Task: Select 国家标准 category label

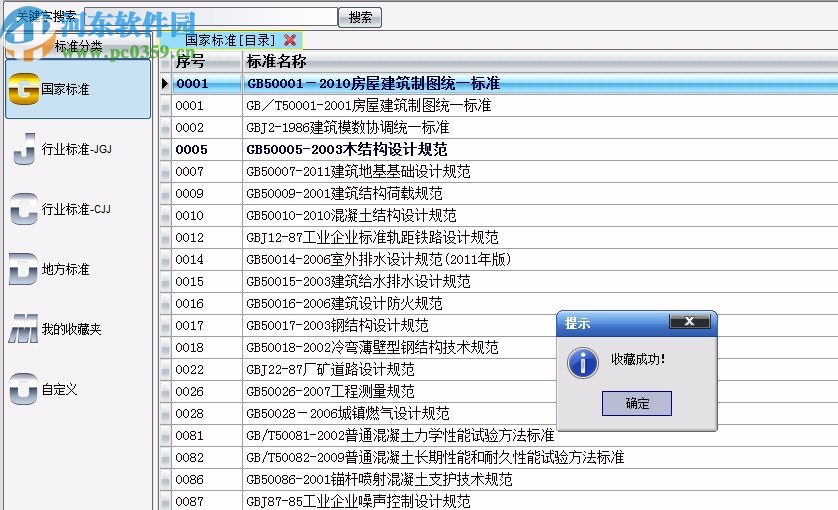Action: (x=65, y=89)
